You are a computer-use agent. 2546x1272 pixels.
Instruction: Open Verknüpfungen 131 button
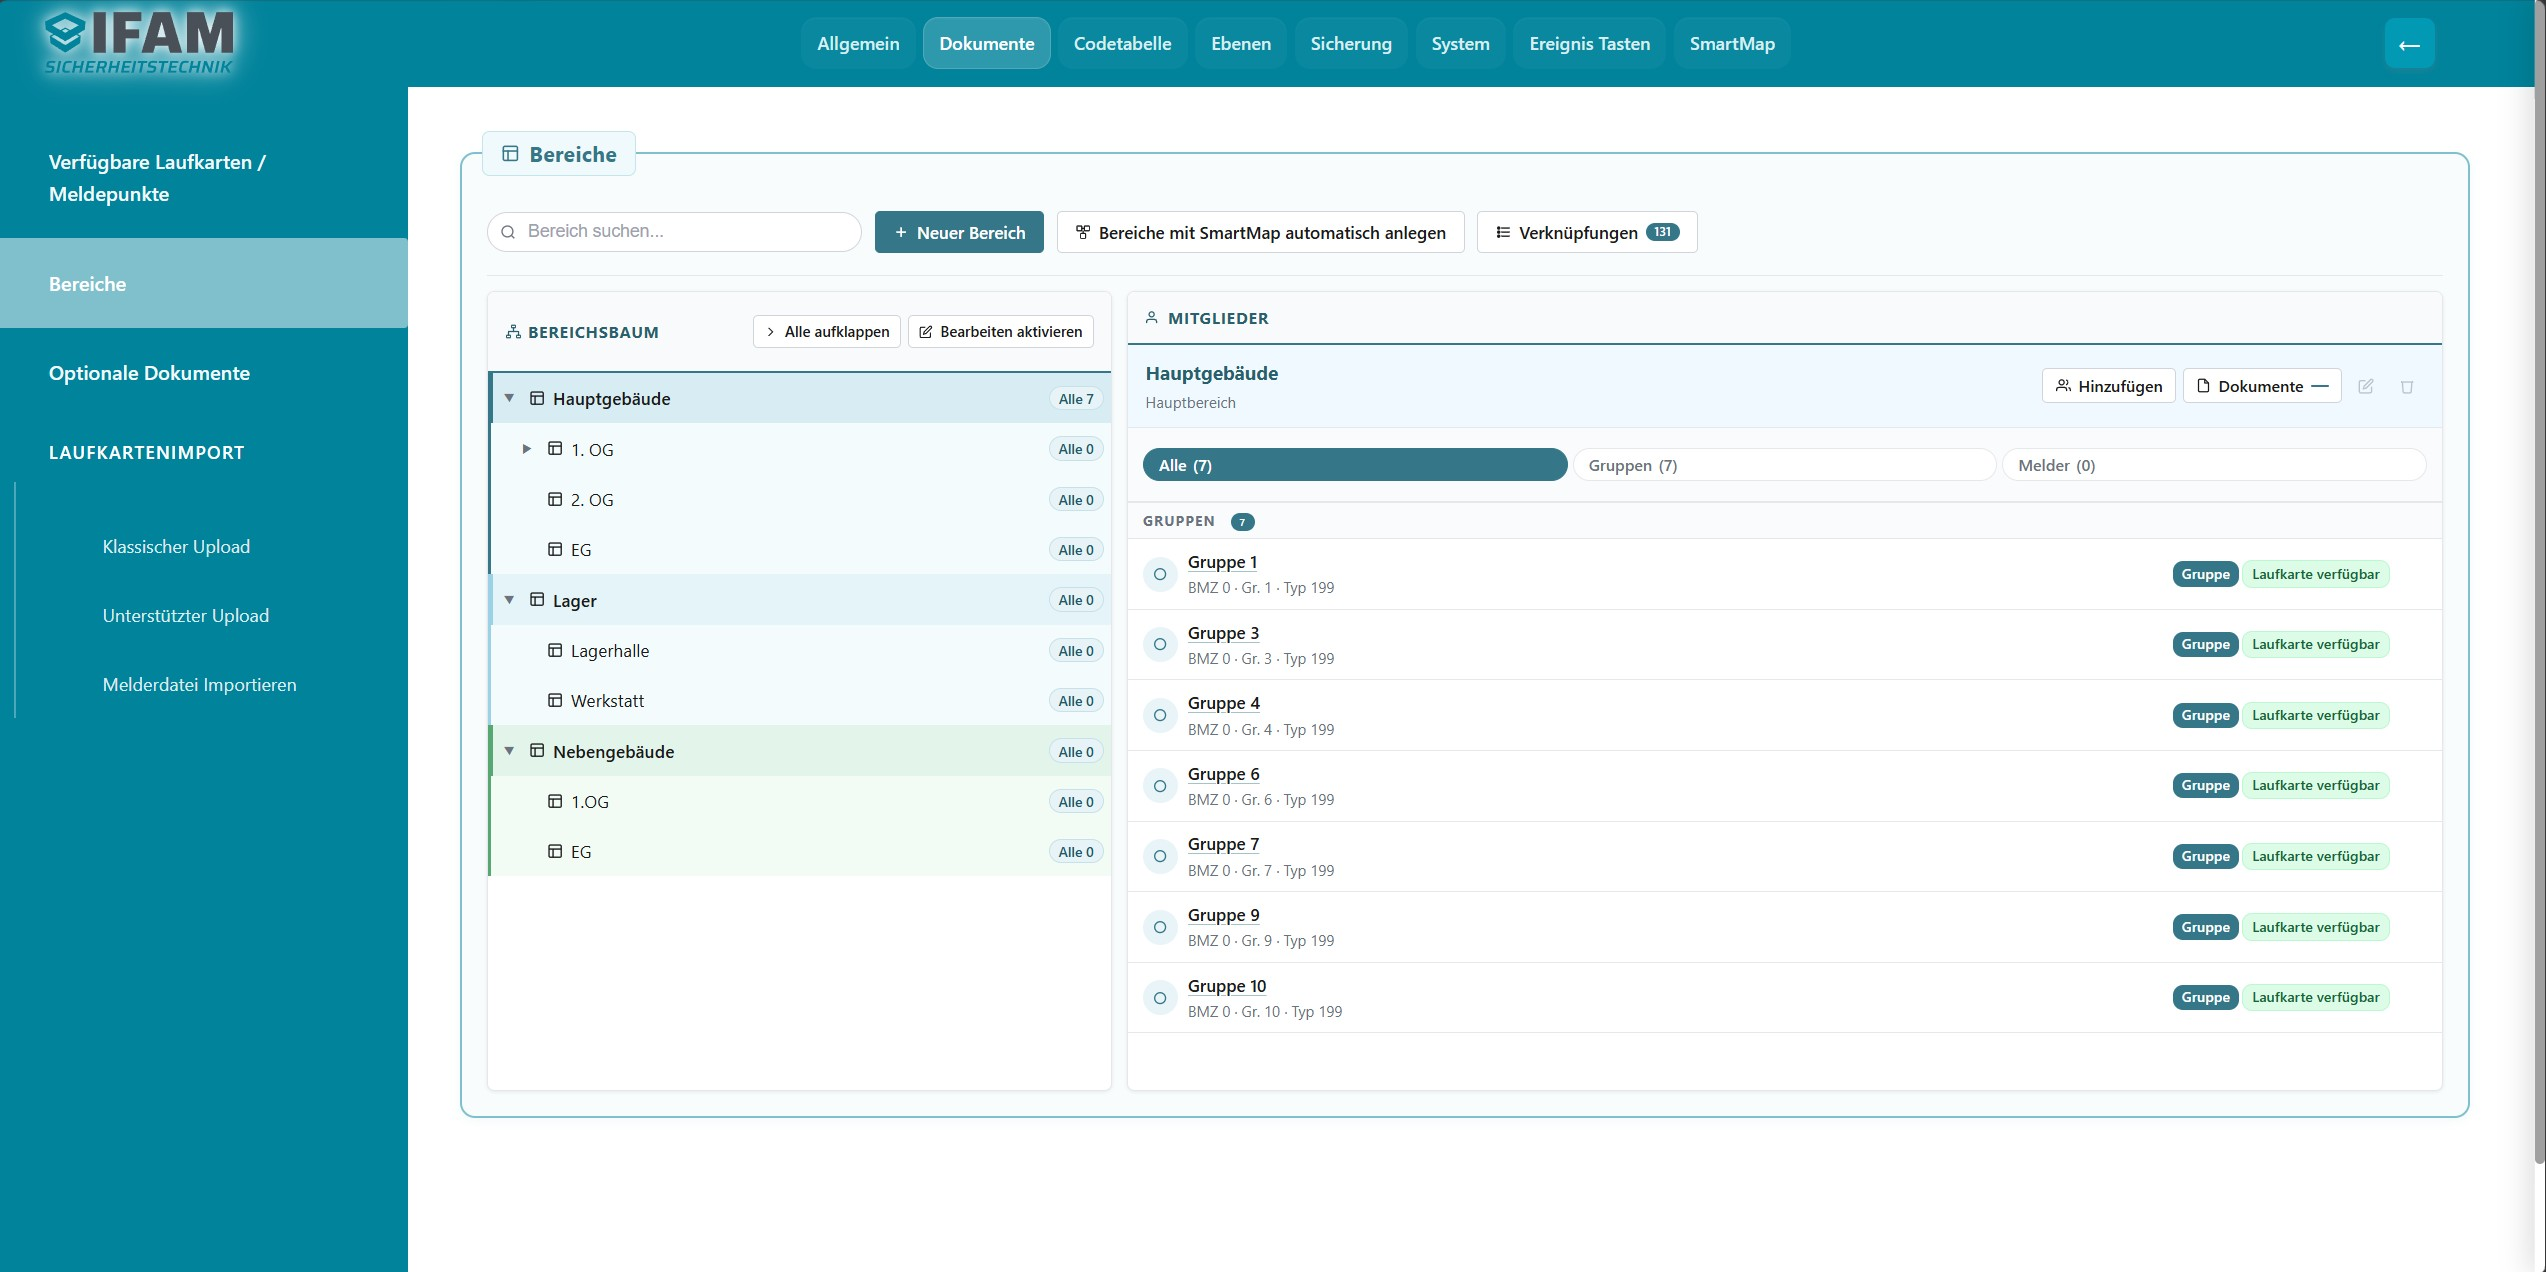click(x=1587, y=232)
